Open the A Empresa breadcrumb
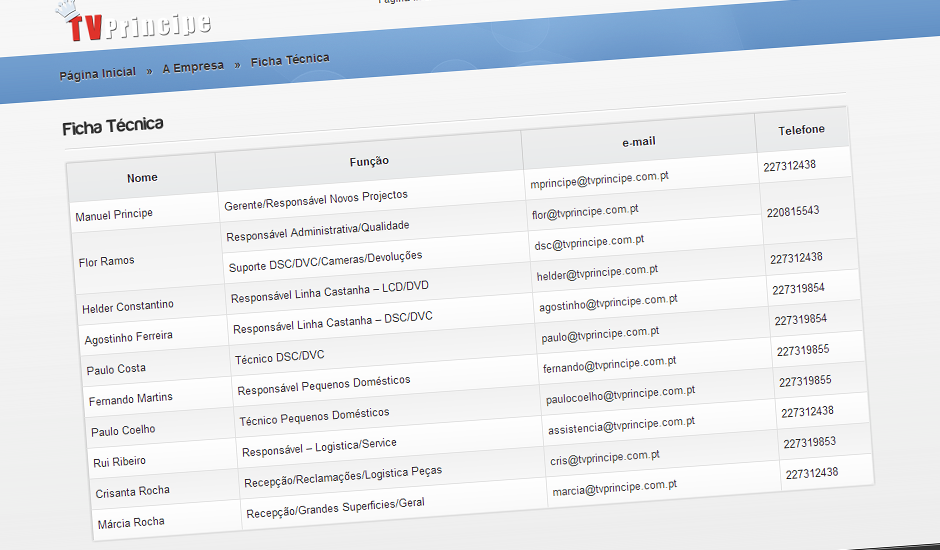The image size is (940, 550). 193,67
